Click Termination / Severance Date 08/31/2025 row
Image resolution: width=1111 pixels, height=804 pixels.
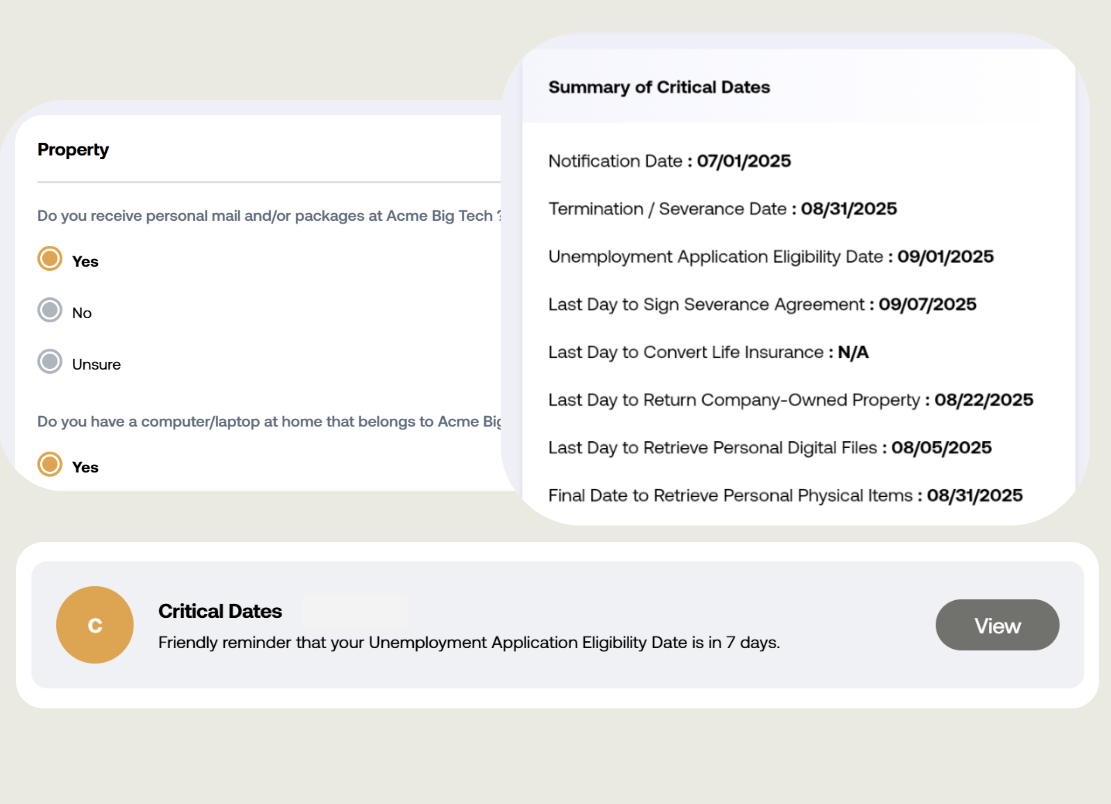pyautogui.click(x=723, y=208)
